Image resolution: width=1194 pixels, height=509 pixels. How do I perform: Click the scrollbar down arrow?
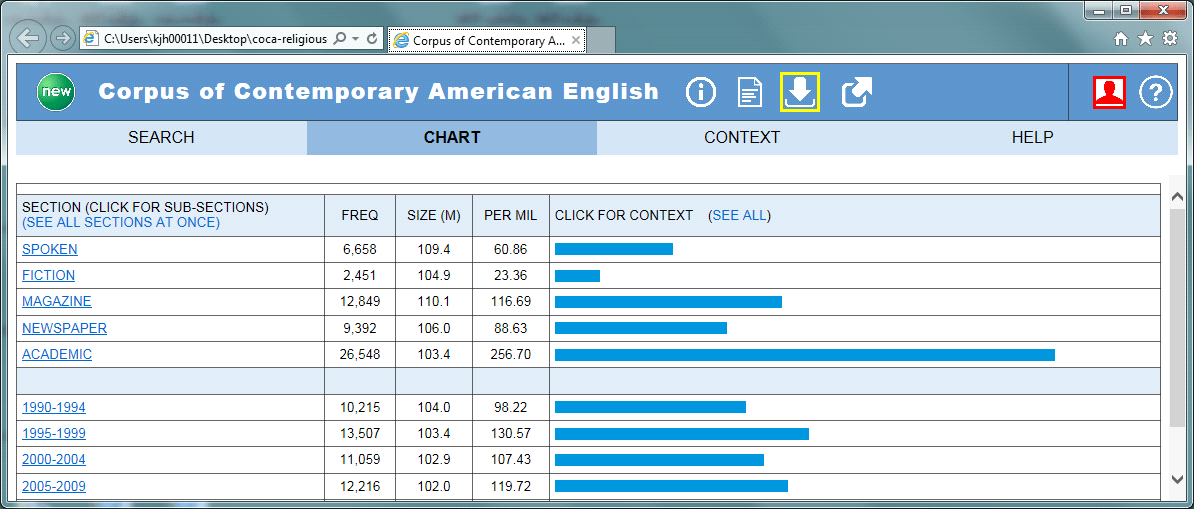click(x=1177, y=480)
